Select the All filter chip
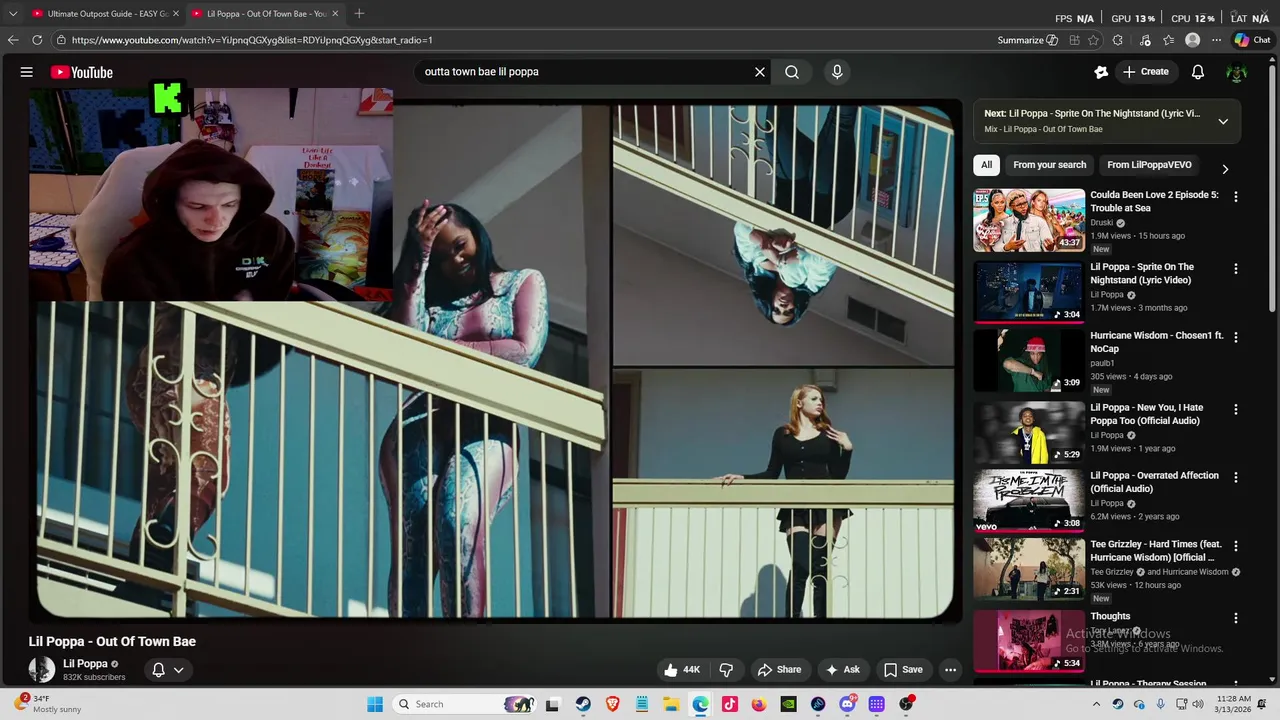 tap(987, 165)
